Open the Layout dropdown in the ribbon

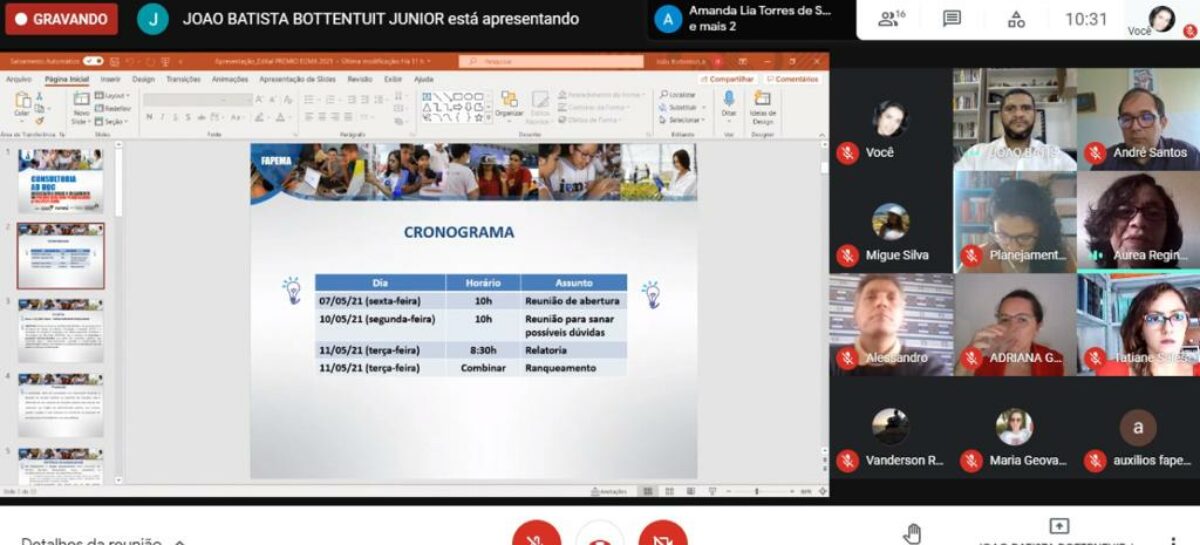(x=112, y=95)
